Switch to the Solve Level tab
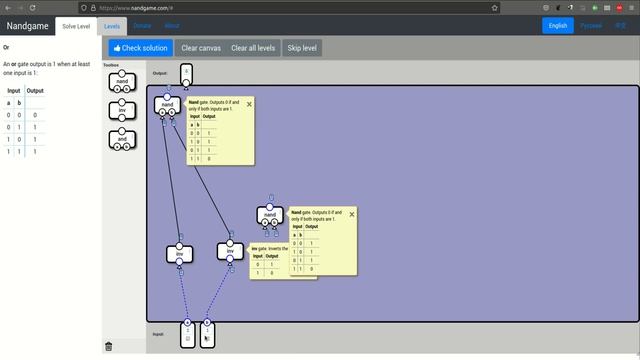This screenshot has height=360, width=640. tap(76, 26)
